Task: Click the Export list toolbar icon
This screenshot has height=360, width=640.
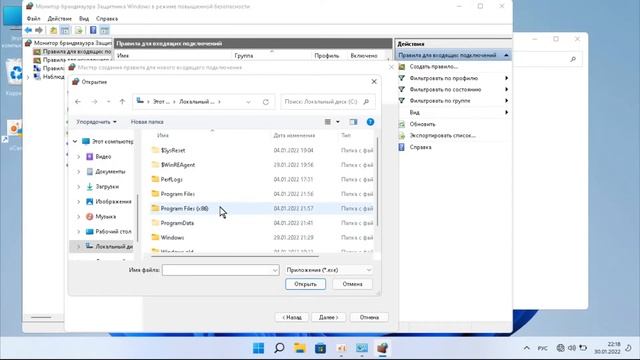Action: 78,30
